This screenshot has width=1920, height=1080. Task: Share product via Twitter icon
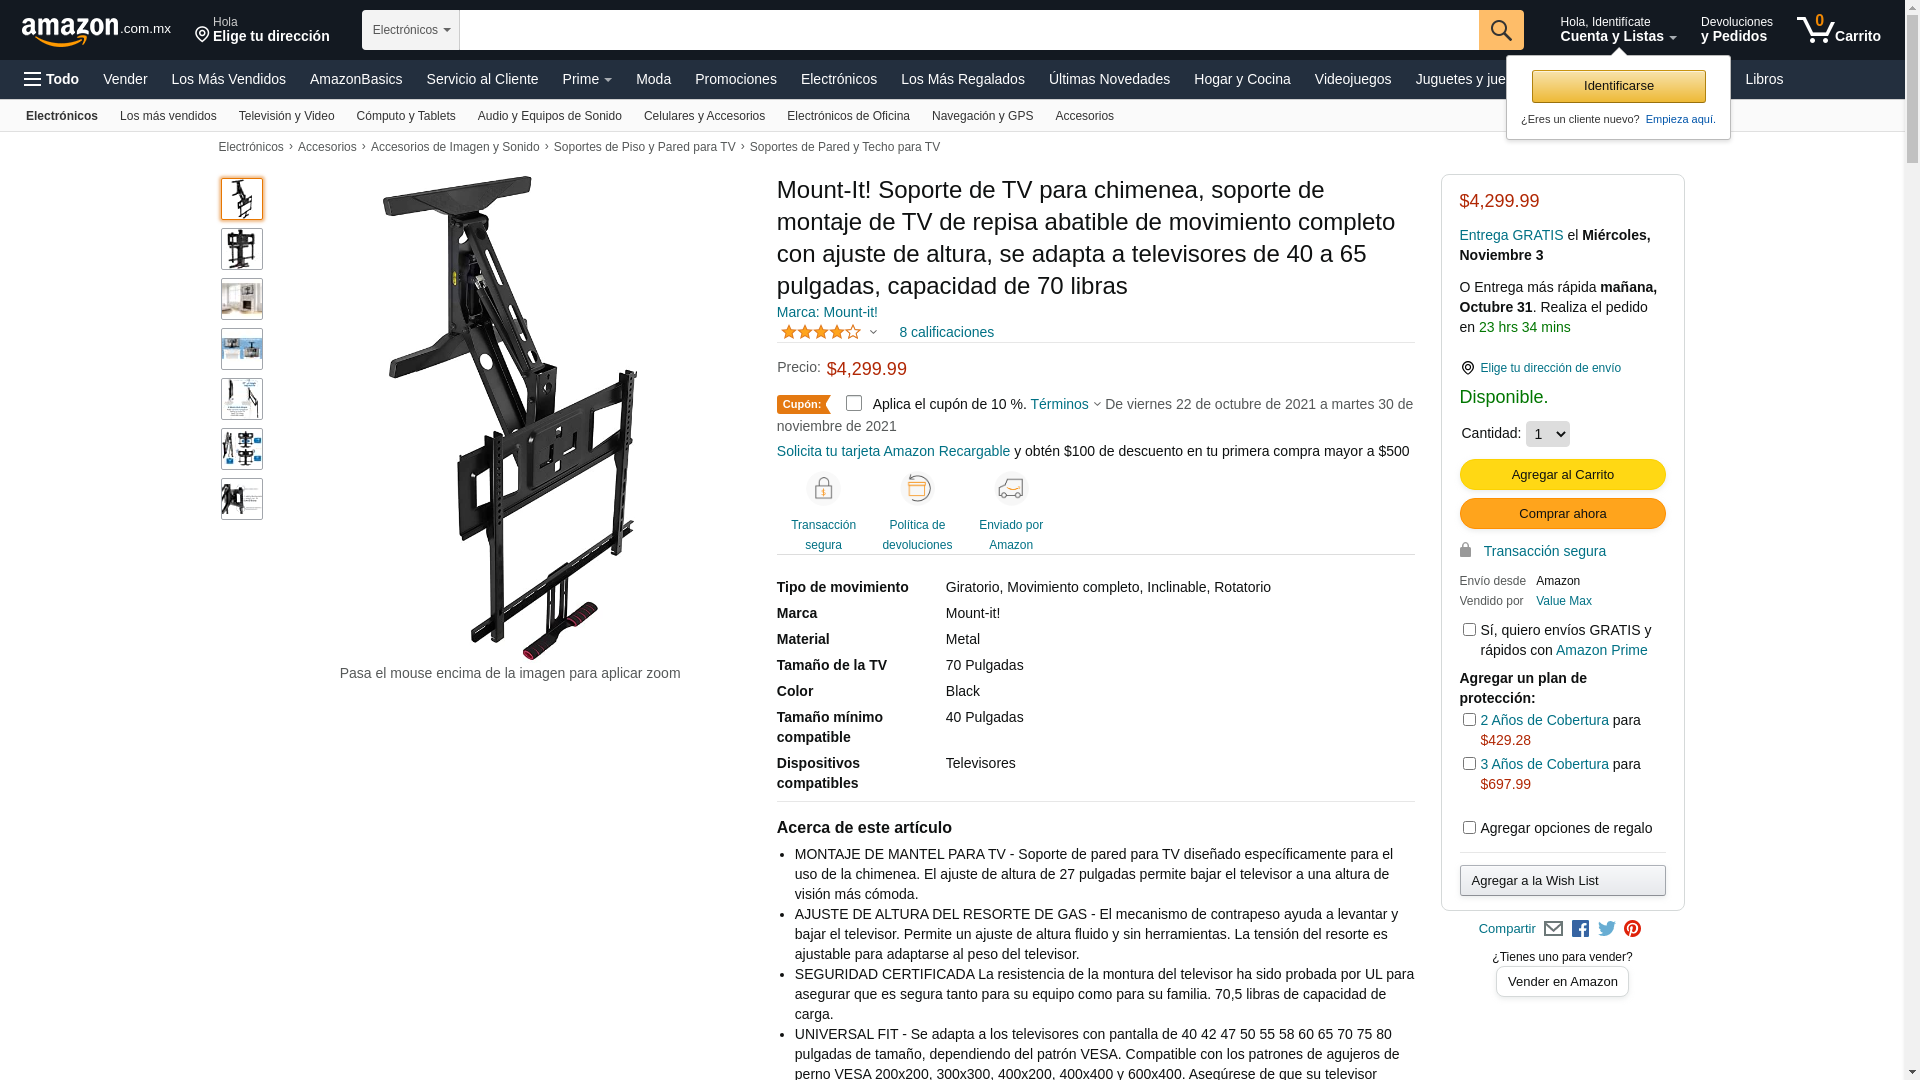click(1607, 929)
